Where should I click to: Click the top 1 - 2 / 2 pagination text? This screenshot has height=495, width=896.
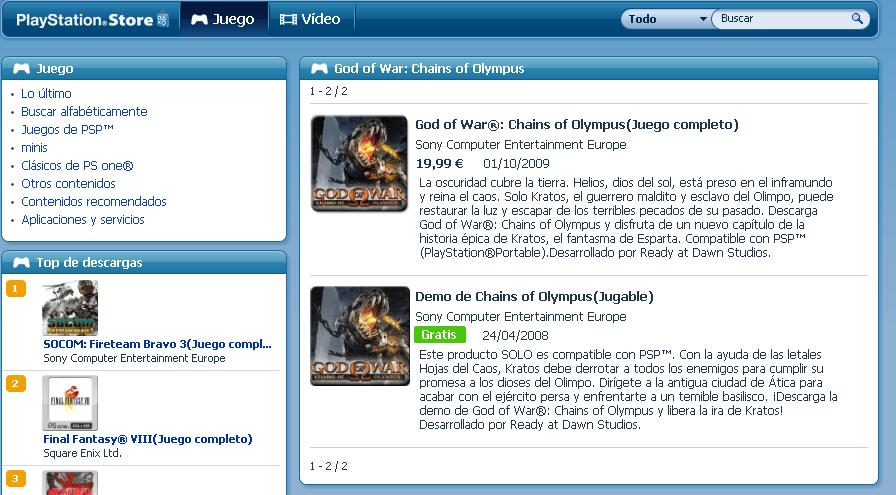coord(329,91)
